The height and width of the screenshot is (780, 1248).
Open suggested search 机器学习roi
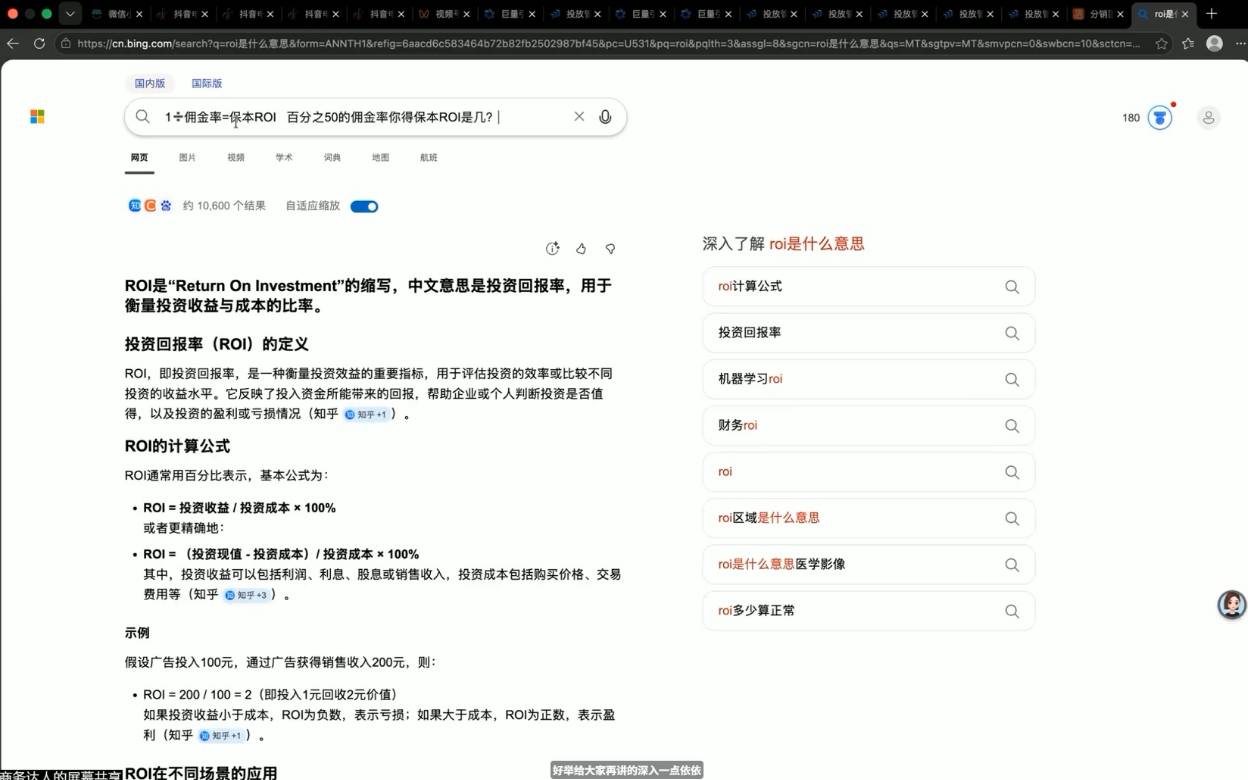point(868,379)
